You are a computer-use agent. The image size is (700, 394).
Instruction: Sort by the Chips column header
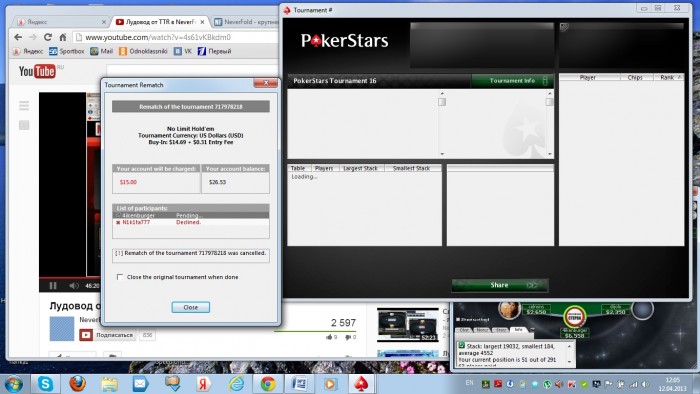(x=634, y=78)
